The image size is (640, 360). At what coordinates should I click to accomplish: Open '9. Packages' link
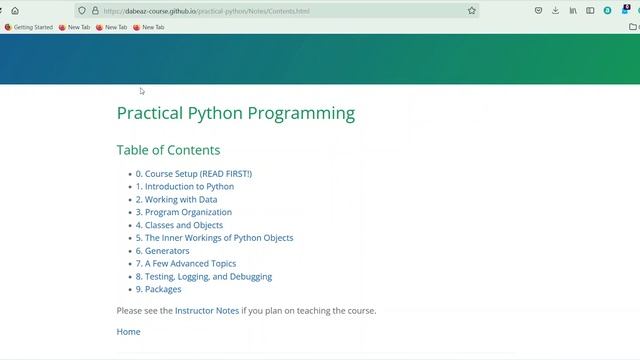[158, 289]
